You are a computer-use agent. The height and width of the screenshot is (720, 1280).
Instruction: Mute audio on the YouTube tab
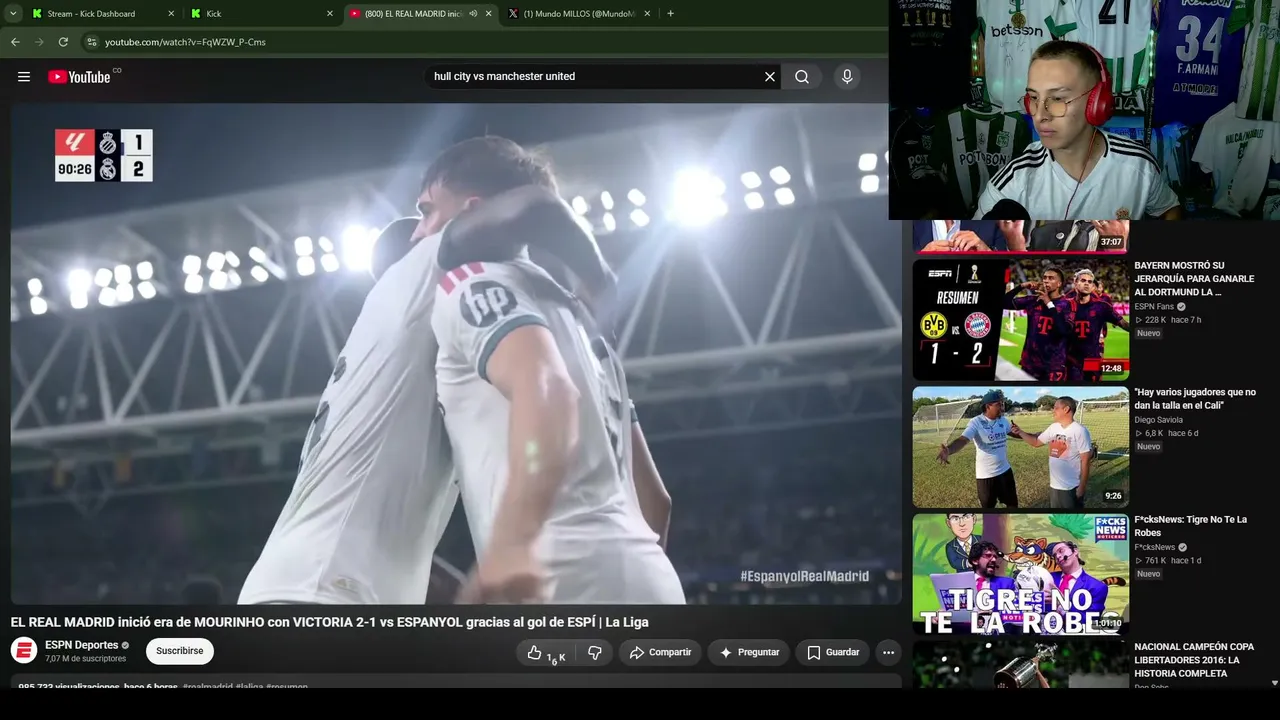(473, 14)
